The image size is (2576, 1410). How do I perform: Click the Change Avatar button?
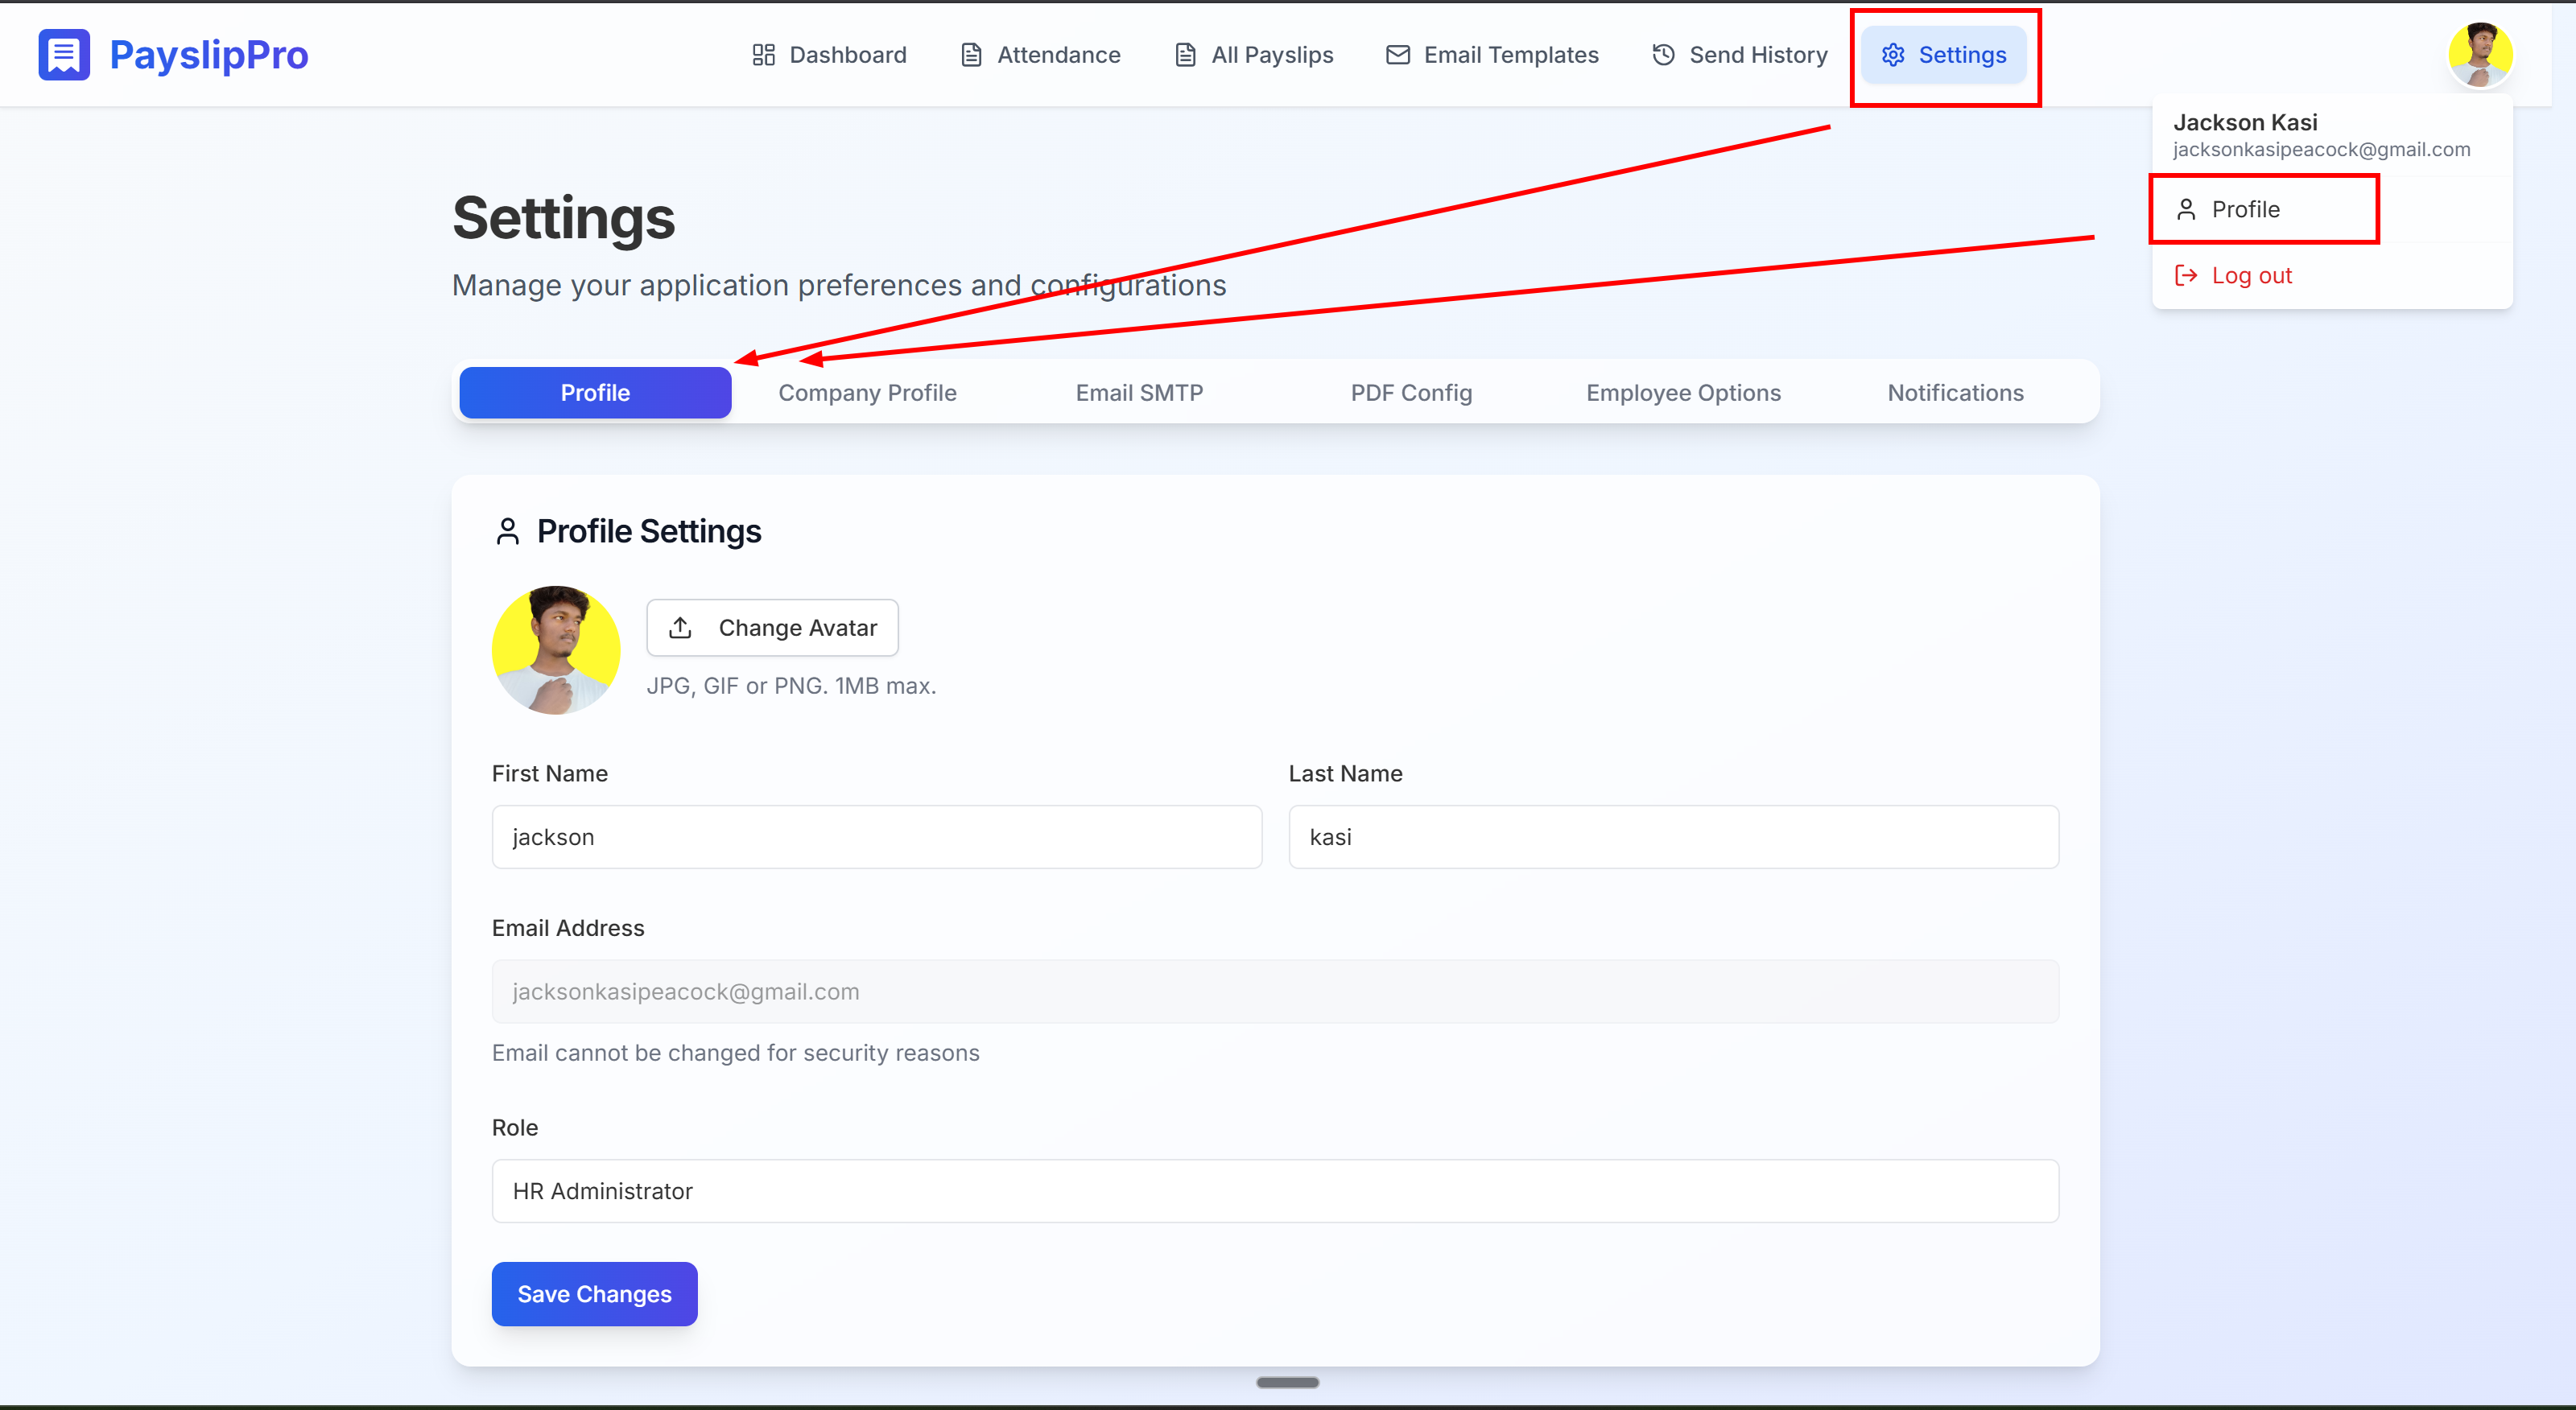pyautogui.click(x=772, y=628)
